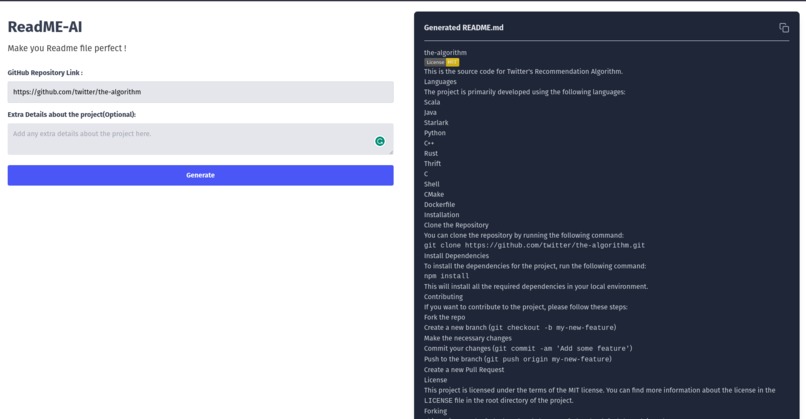The image size is (806, 419).
Task: Click the 'Push to the branch' step
Action: (518, 359)
